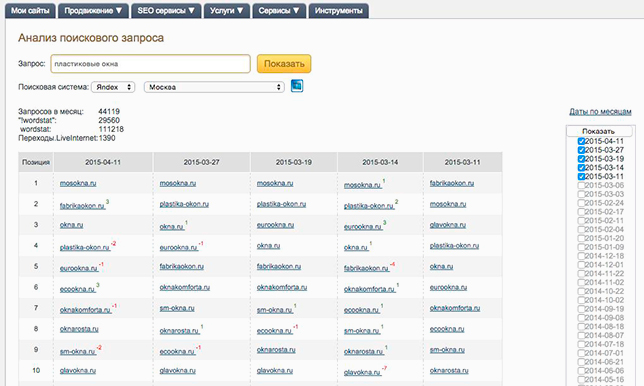This screenshot has height=386, width=644.
Task: Uncheck the 2015-03-14 date checkbox
Action: click(x=581, y=168)
